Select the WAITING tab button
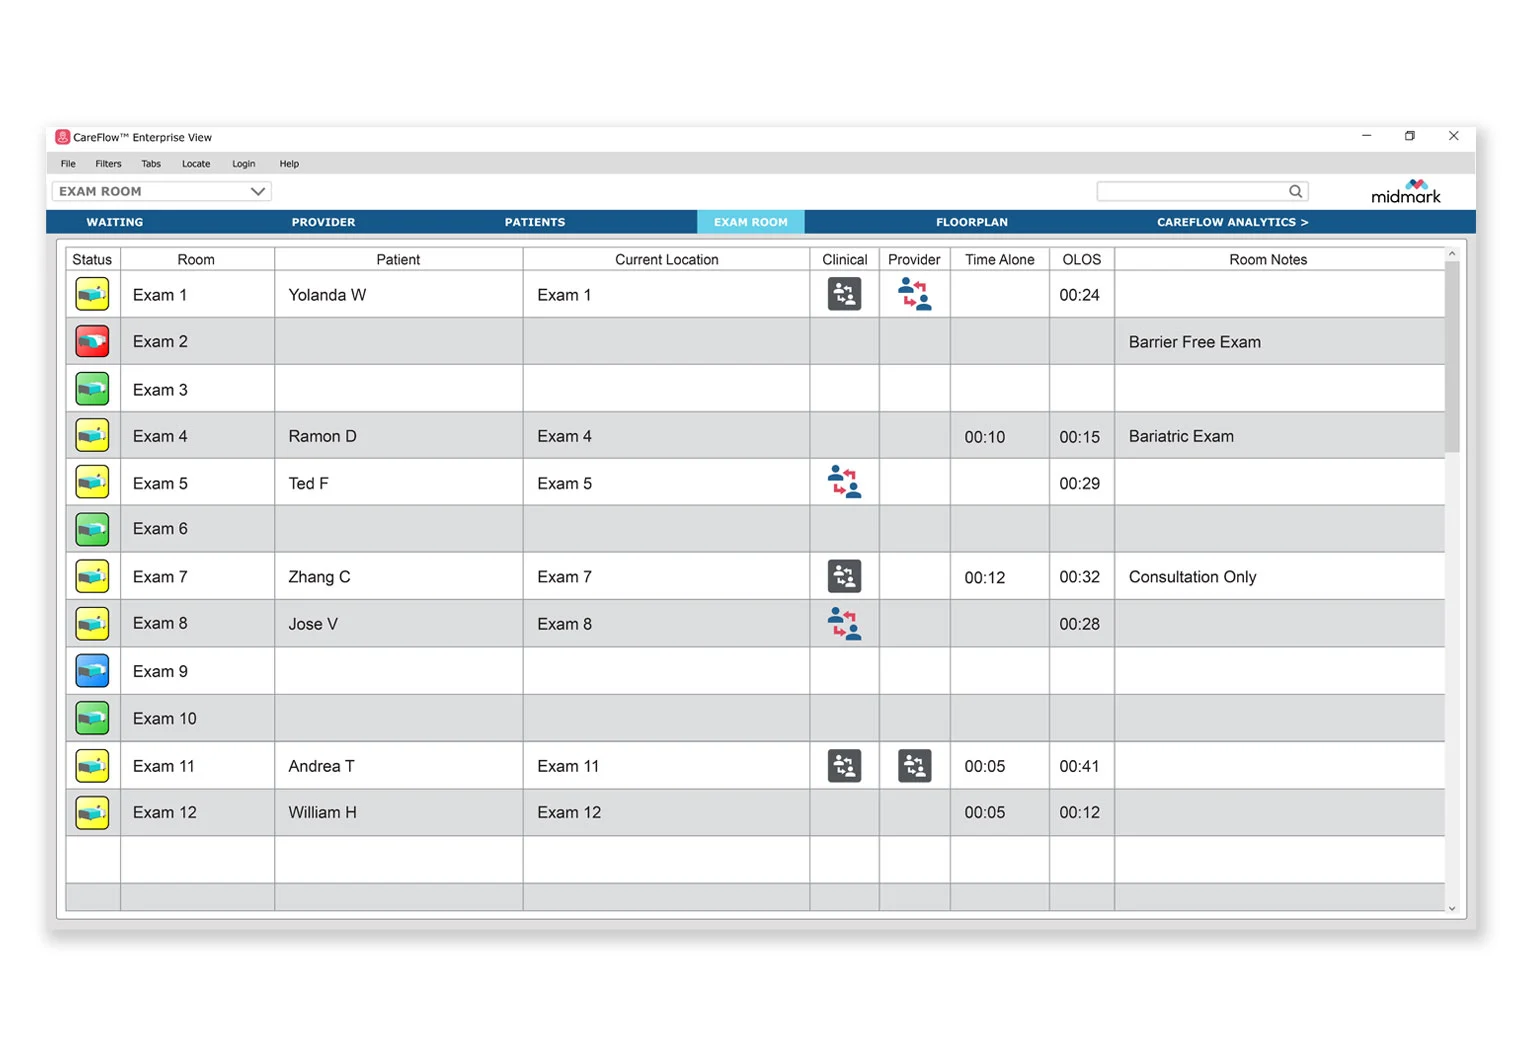The image size is (1521, 1056). [x=113, y=221]
